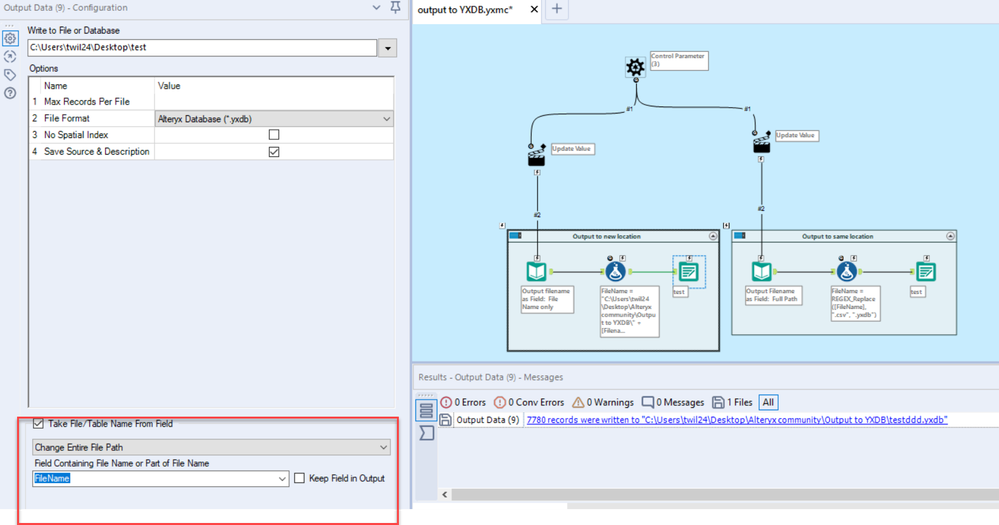Click the file save icon beside Output Data (9)
999x525 pixels.
[445, 420]
